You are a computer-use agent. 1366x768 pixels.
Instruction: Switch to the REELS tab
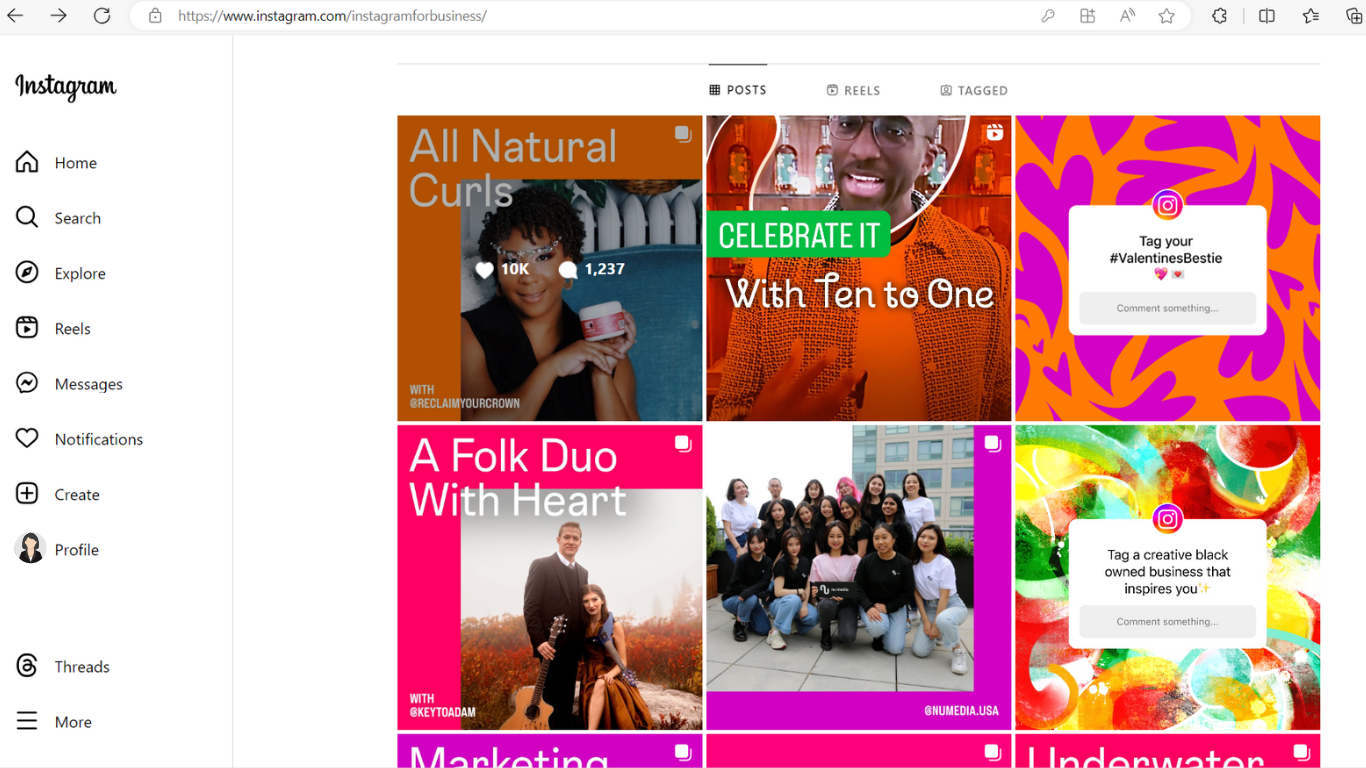tap(853, 90)
